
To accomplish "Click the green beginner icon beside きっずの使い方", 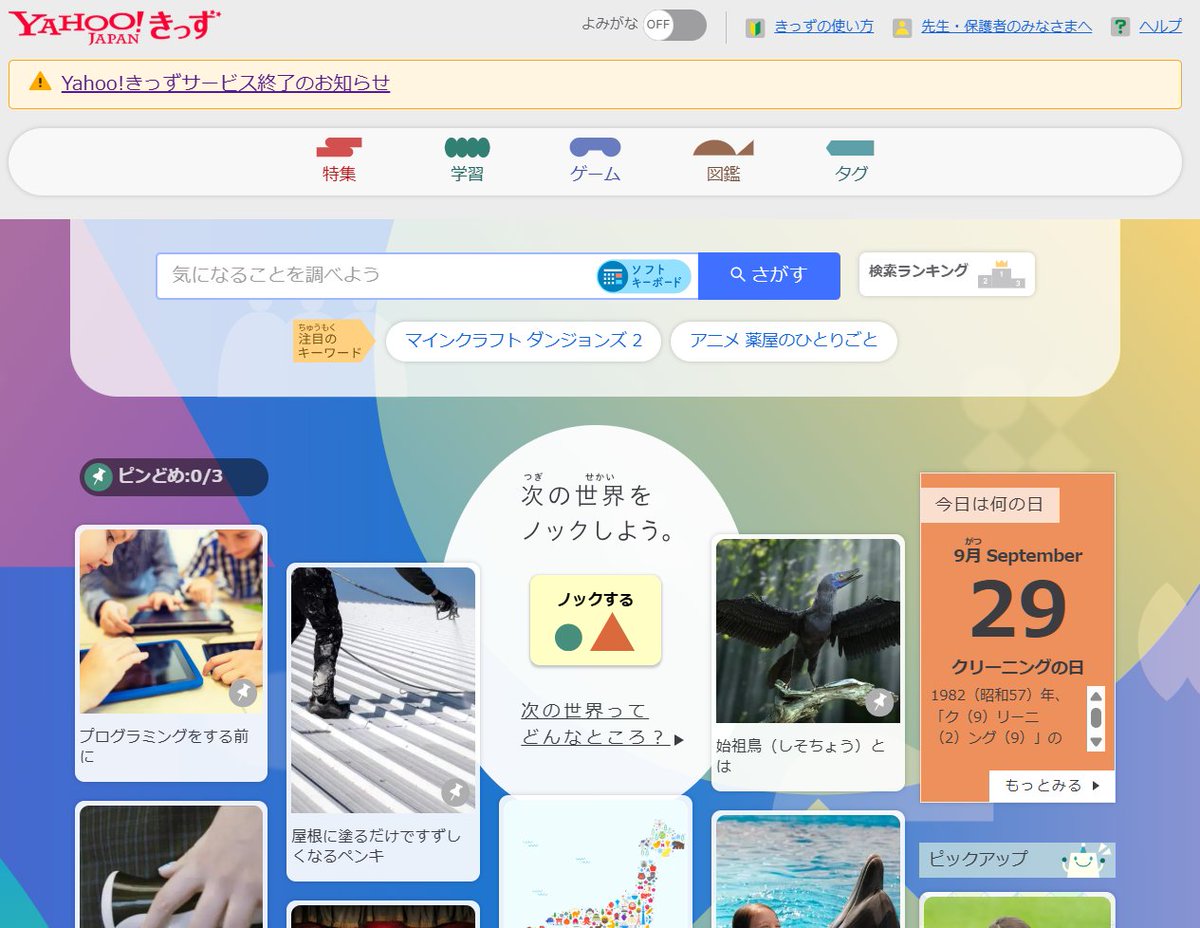I will (755, 27).
